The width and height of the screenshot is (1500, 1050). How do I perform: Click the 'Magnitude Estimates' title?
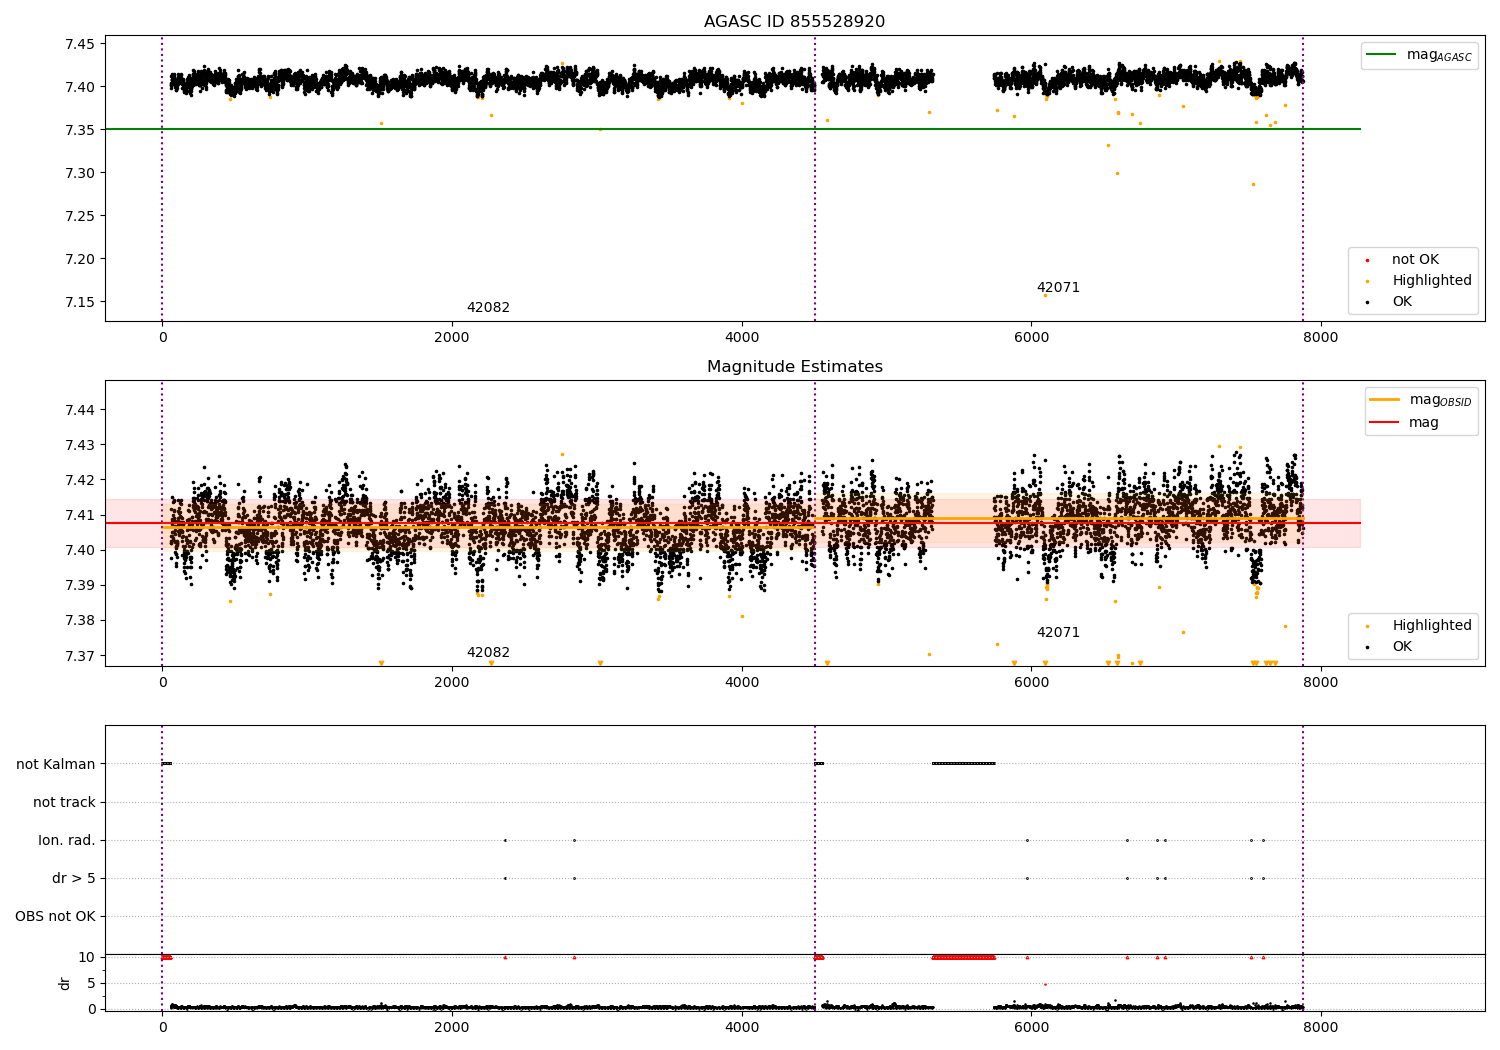[794, 367]
